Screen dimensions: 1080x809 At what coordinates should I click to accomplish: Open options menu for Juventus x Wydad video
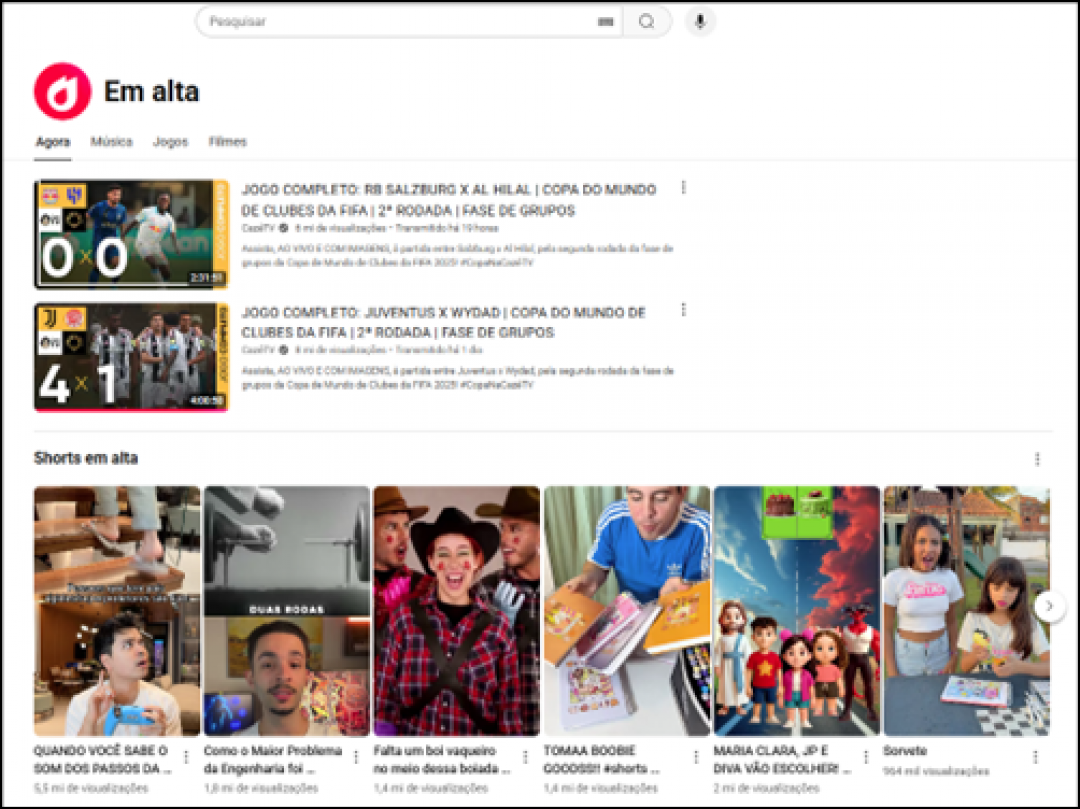pyautogui.click(x=683, y=310)
